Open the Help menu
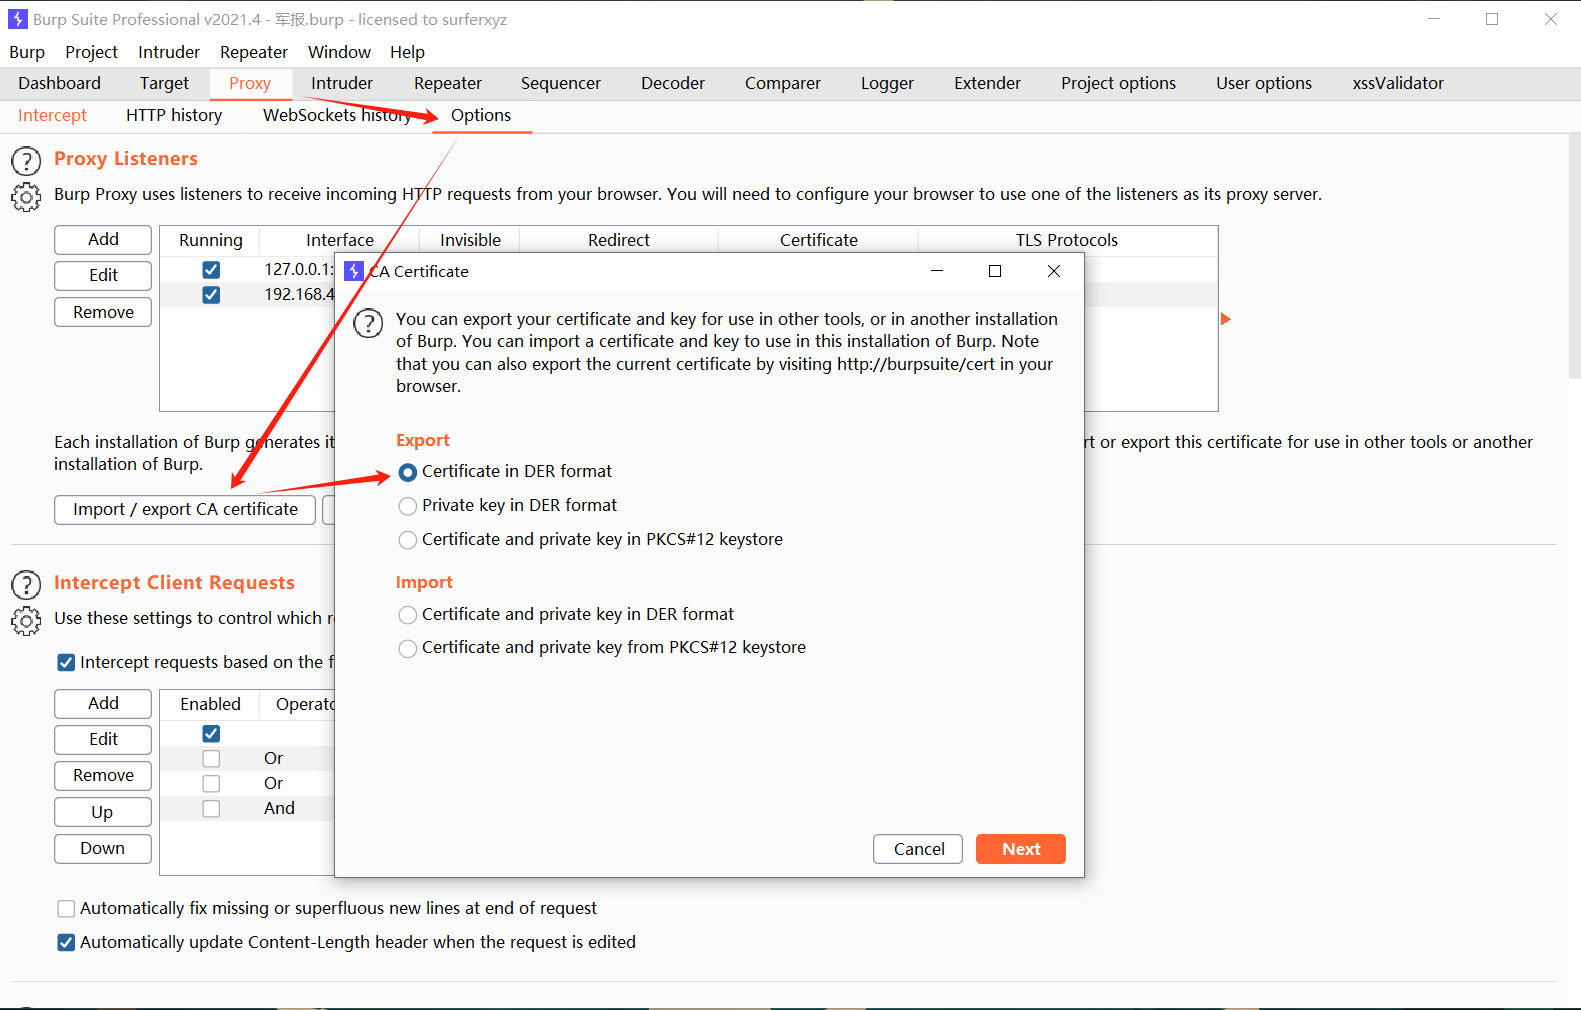The height and width of the screenshot is (1010, 1581). (x=407, y=52)
